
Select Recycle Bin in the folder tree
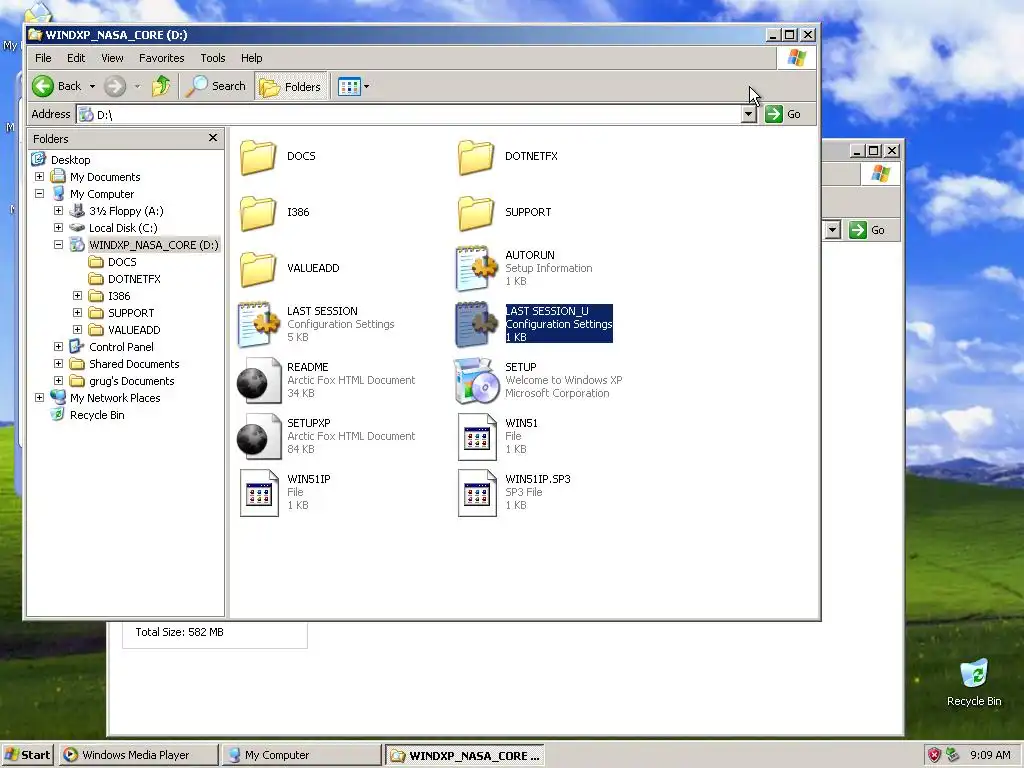97,415
